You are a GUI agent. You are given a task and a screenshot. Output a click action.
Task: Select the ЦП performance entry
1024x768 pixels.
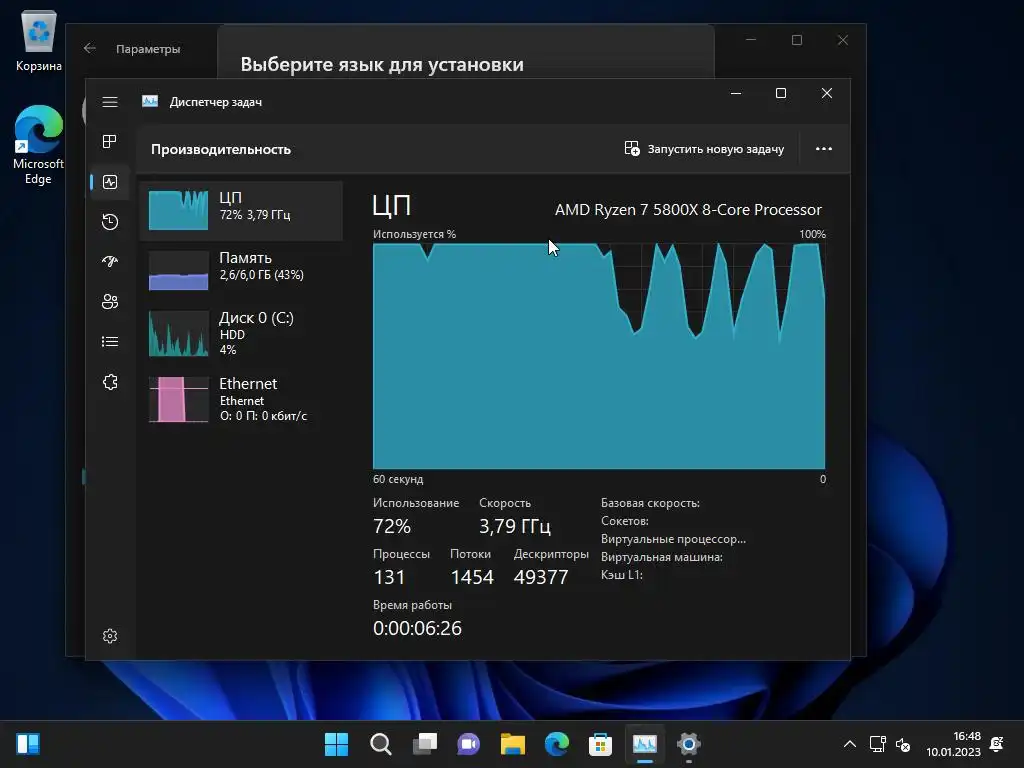(x=241, y=210)
